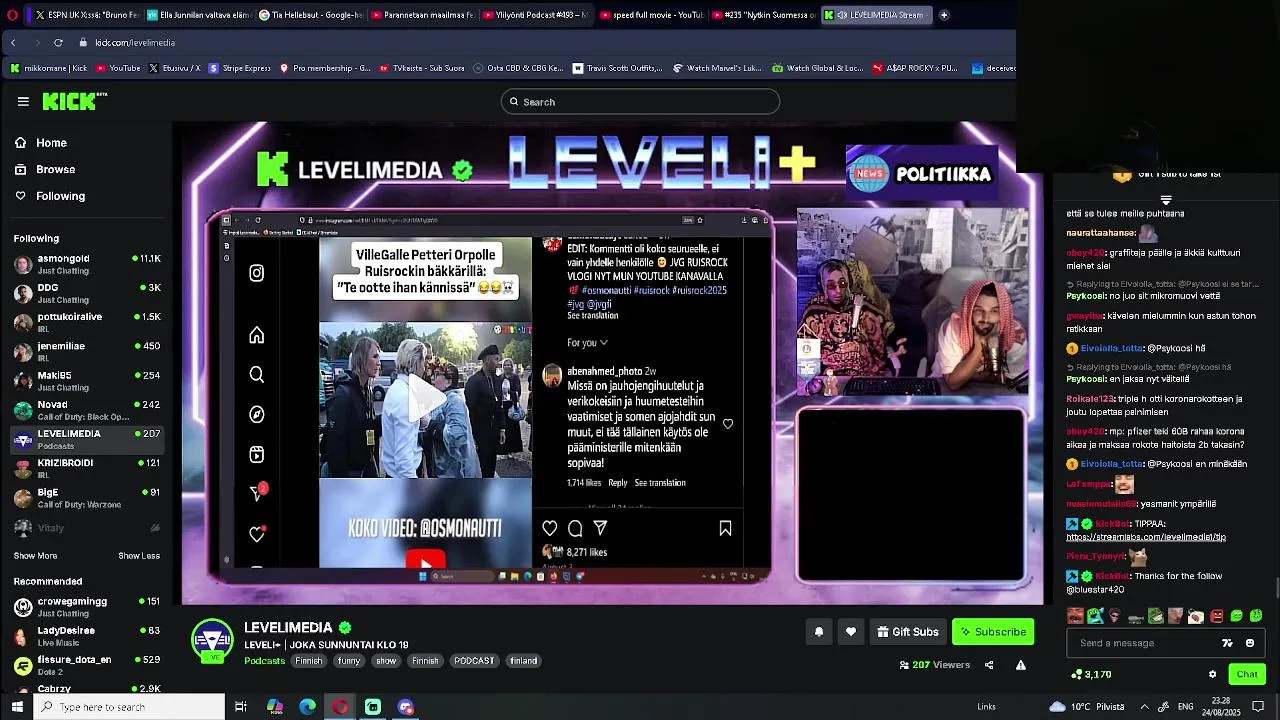
Task: Reload the page in browser
Action: (58, 43)
